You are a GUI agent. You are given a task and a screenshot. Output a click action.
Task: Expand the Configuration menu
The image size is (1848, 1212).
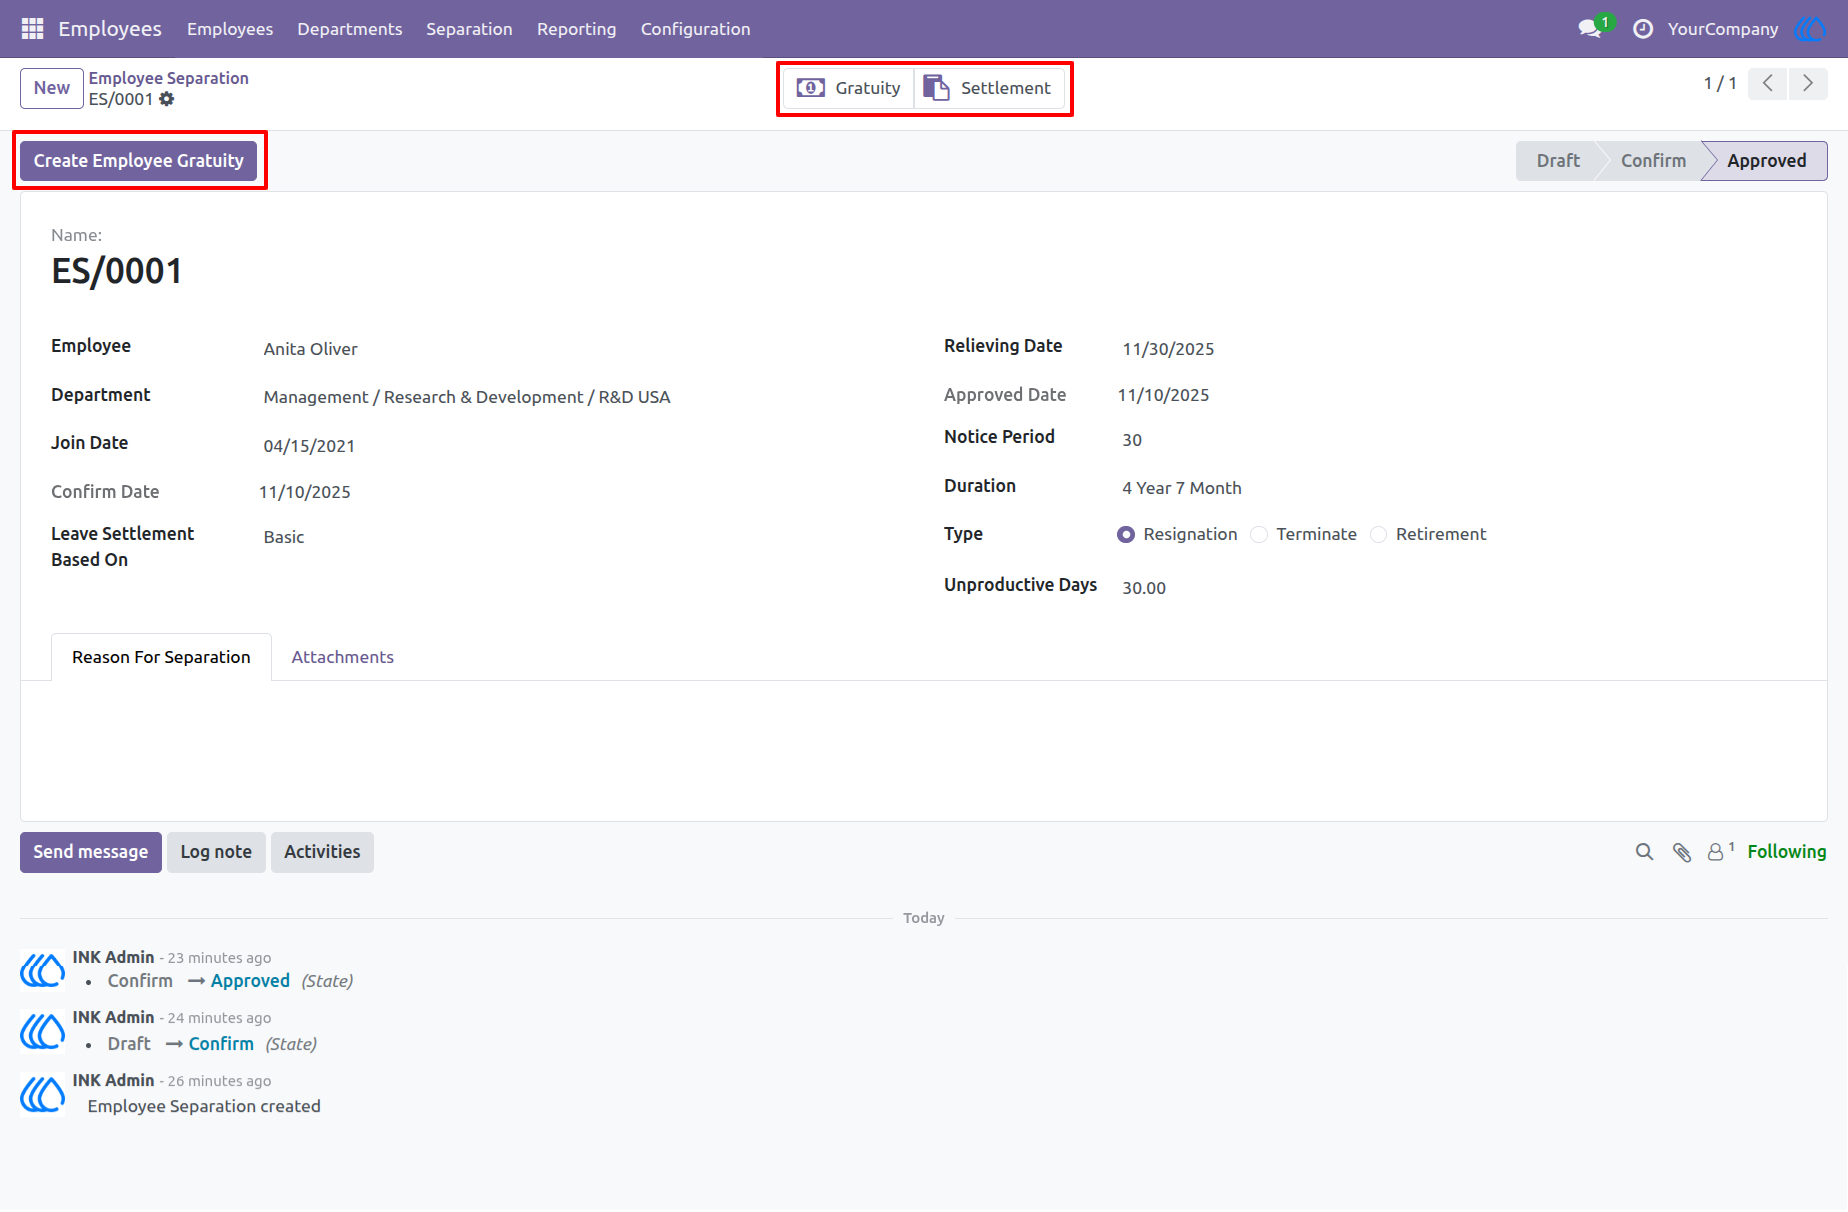click(x=696, y=29)
